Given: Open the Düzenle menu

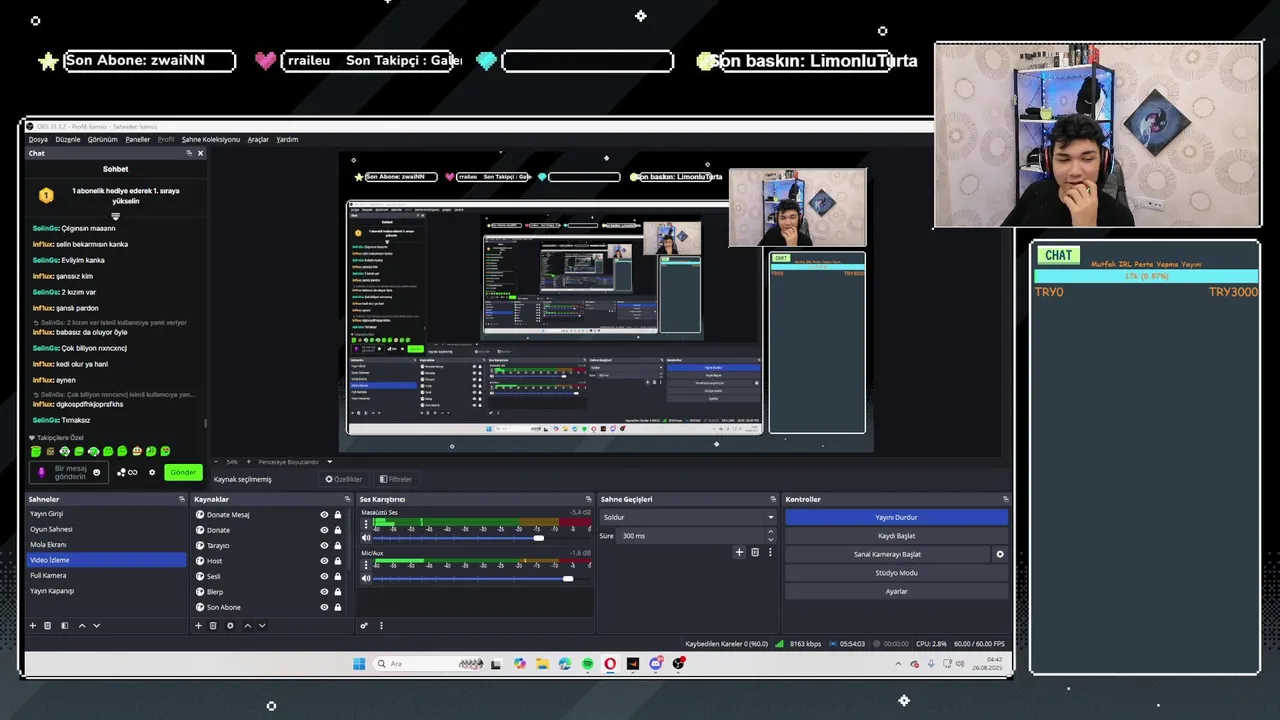Looking at the screenshot, I should (68, 139).
